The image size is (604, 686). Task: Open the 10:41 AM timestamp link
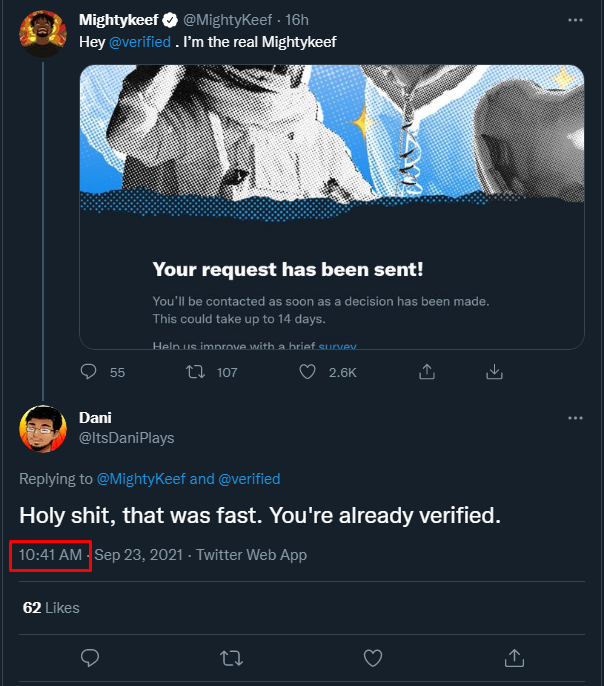(x=50, y=555)
